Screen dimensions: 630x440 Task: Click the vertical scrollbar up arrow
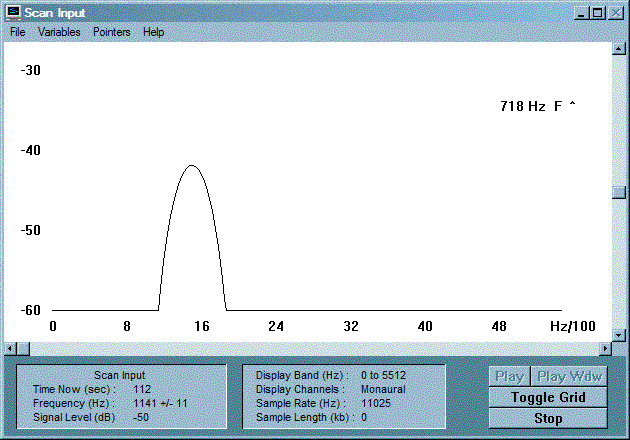619,49
